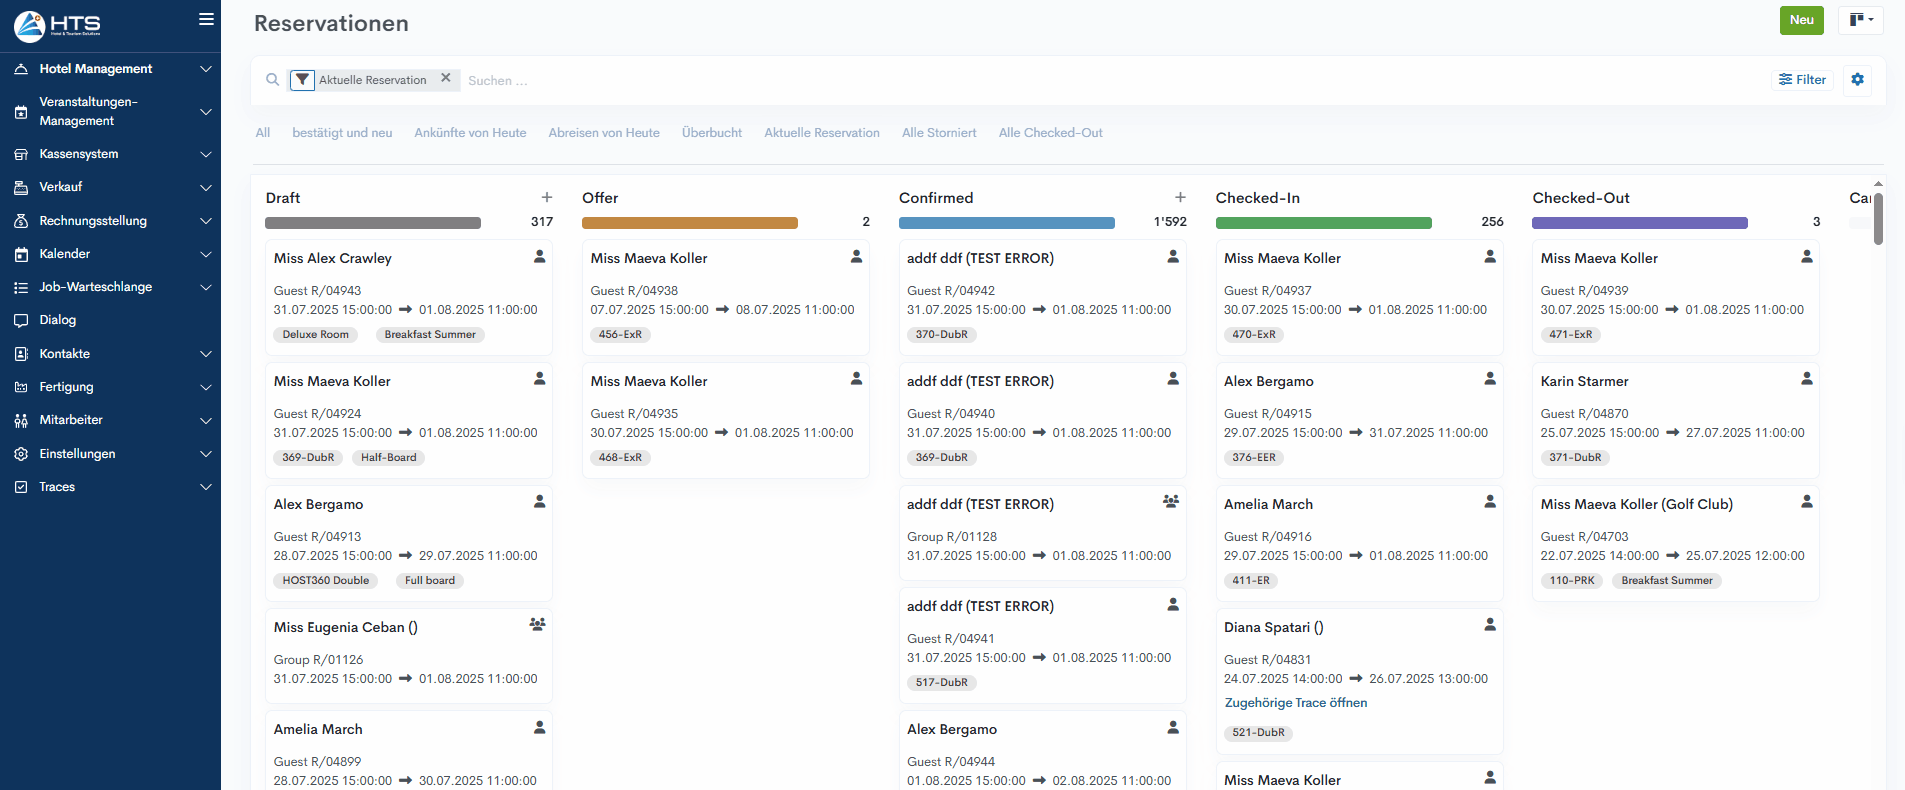
Task: Open the Filter button
Action: (1802, 80)
